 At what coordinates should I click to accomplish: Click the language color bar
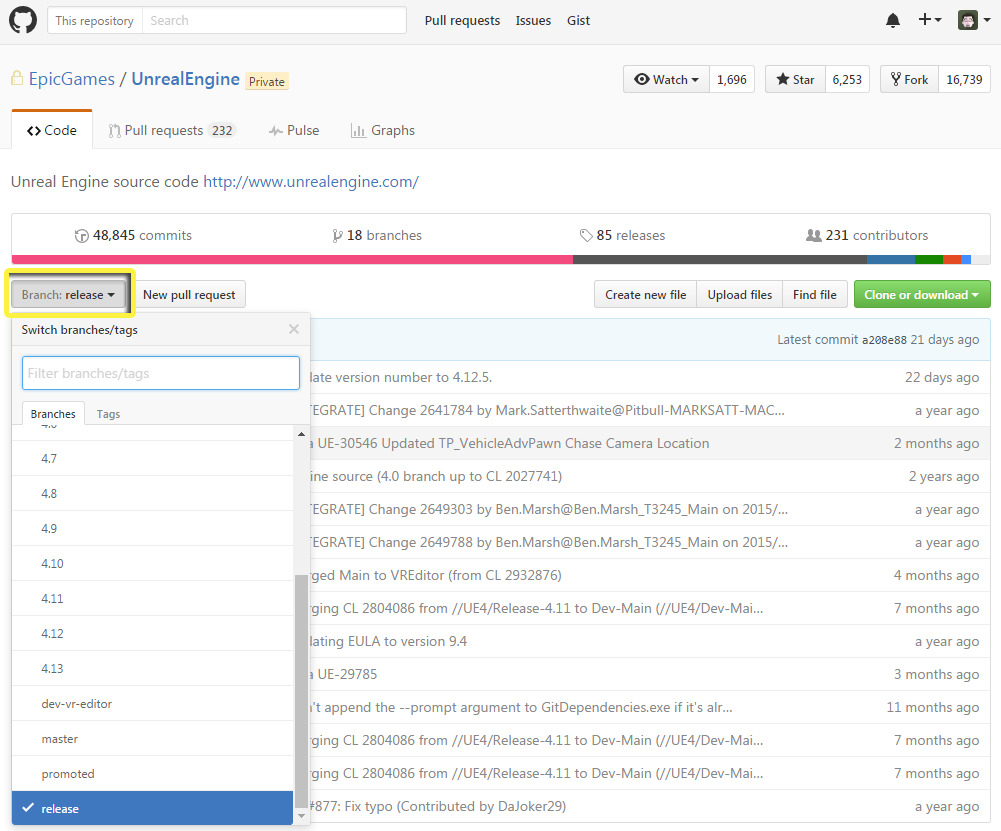[500, 260]
